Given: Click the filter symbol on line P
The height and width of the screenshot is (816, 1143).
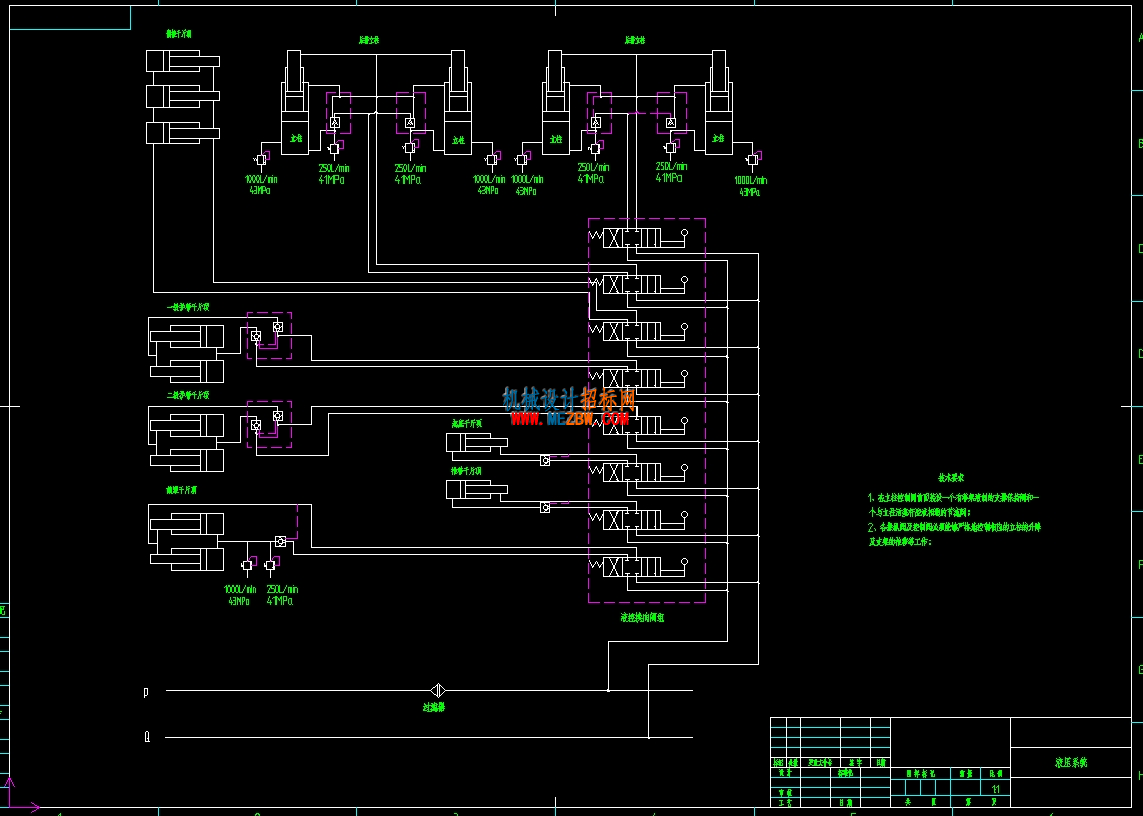Looking at the screenshot, I should tap(437, 690).
